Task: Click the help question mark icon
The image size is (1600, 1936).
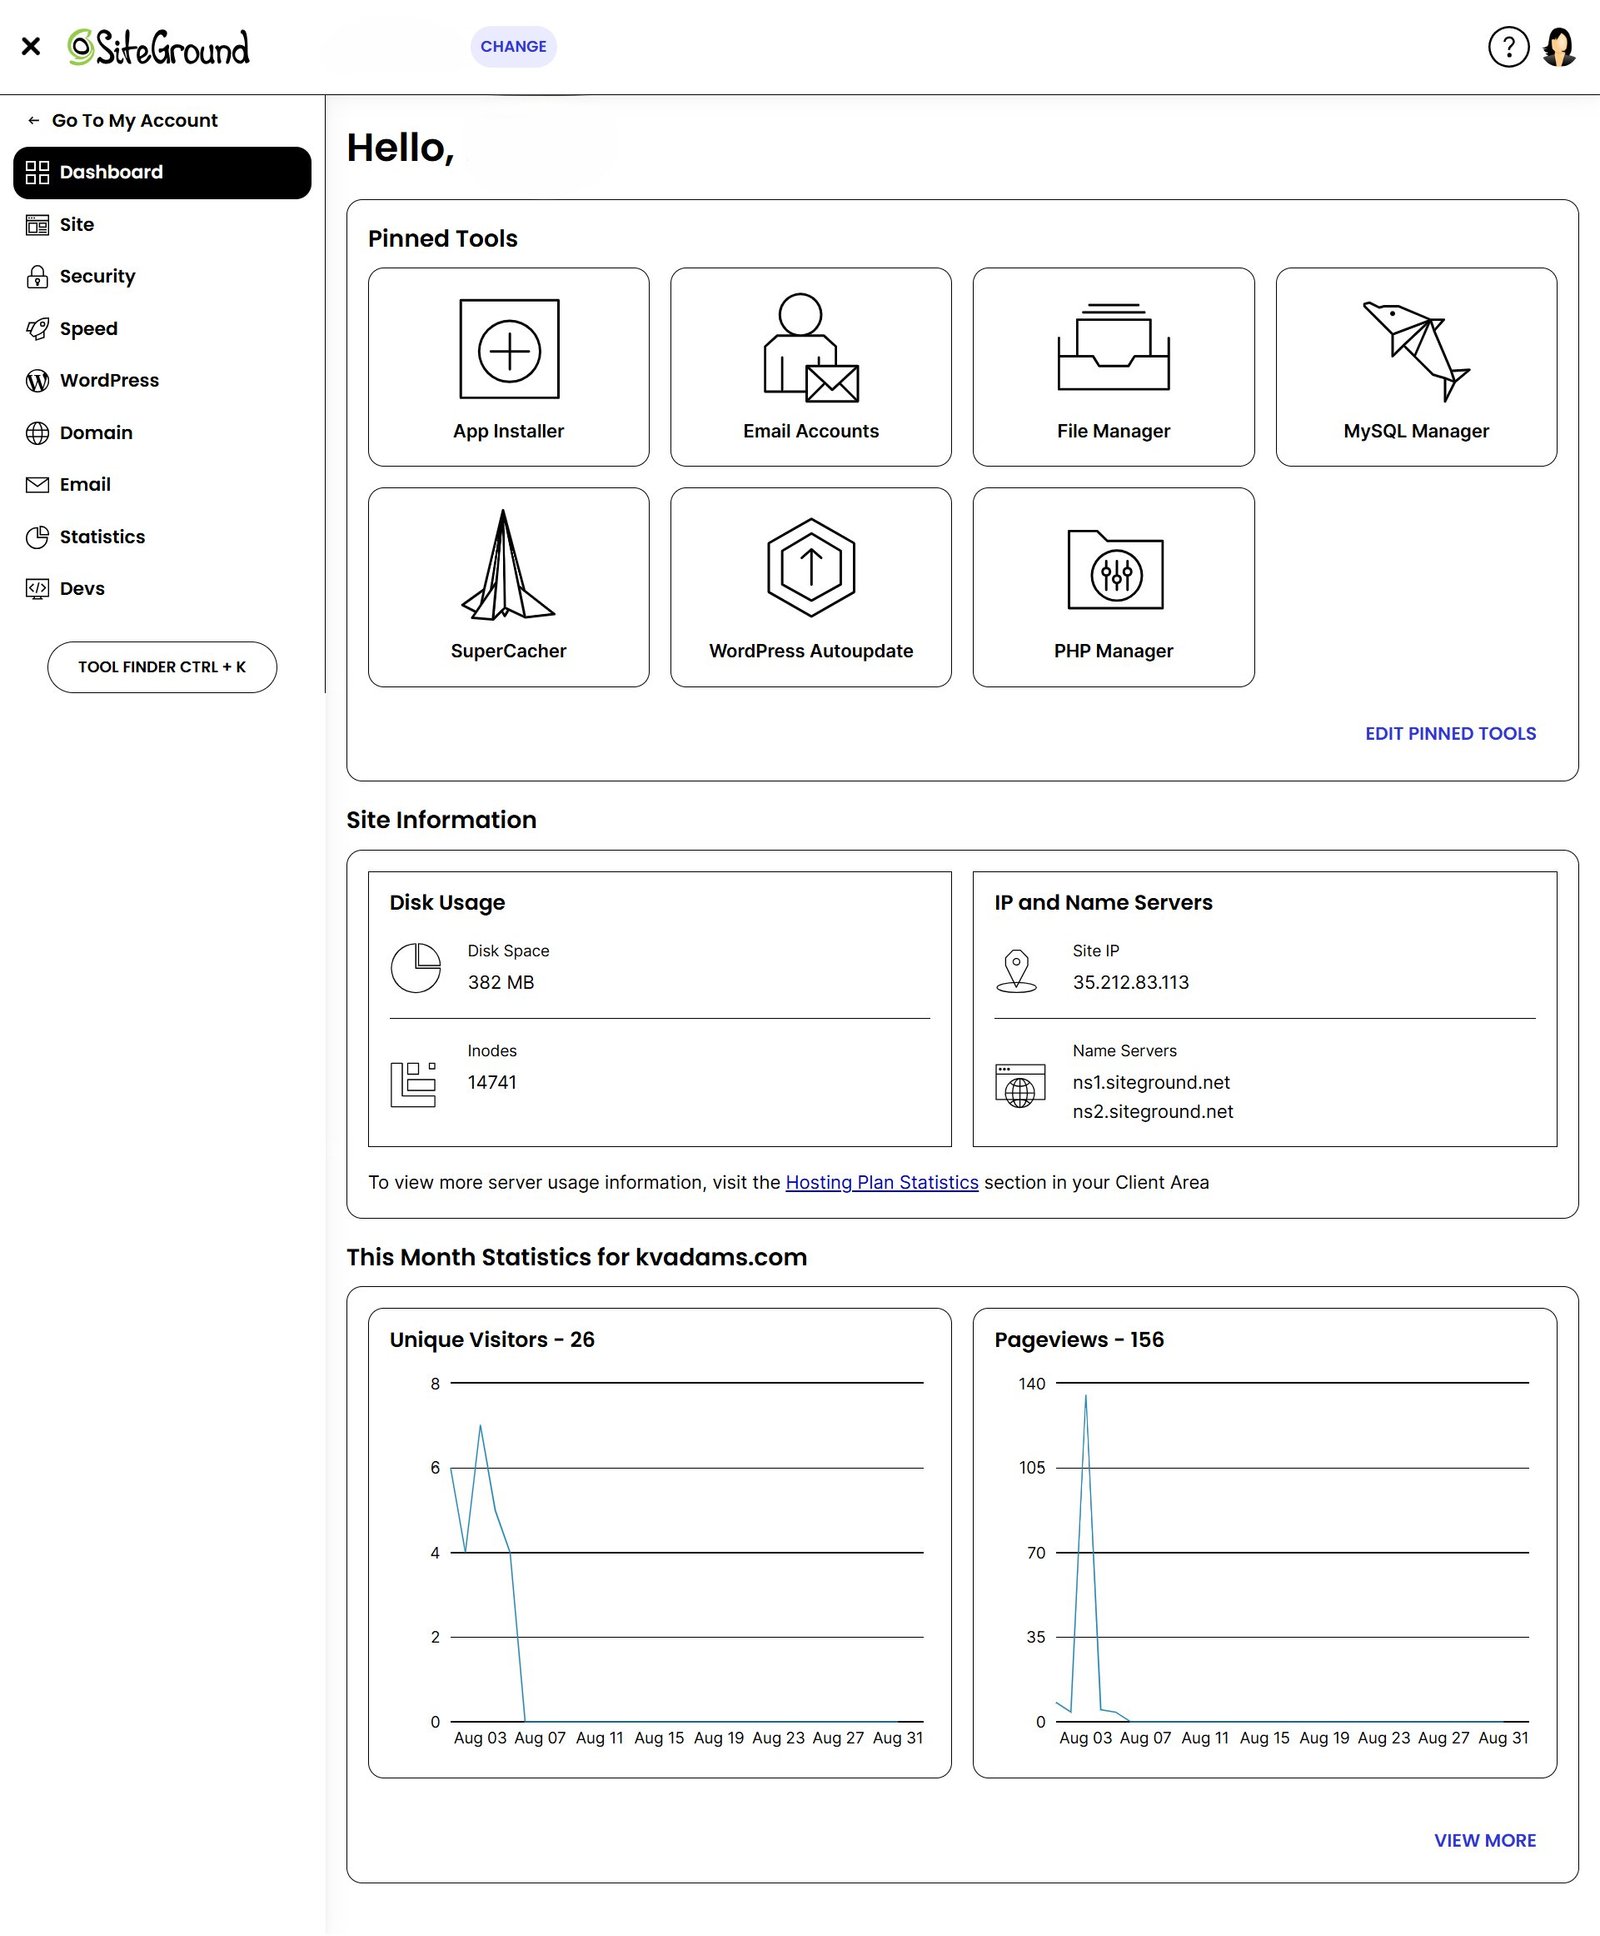Action: (1508, 47)
